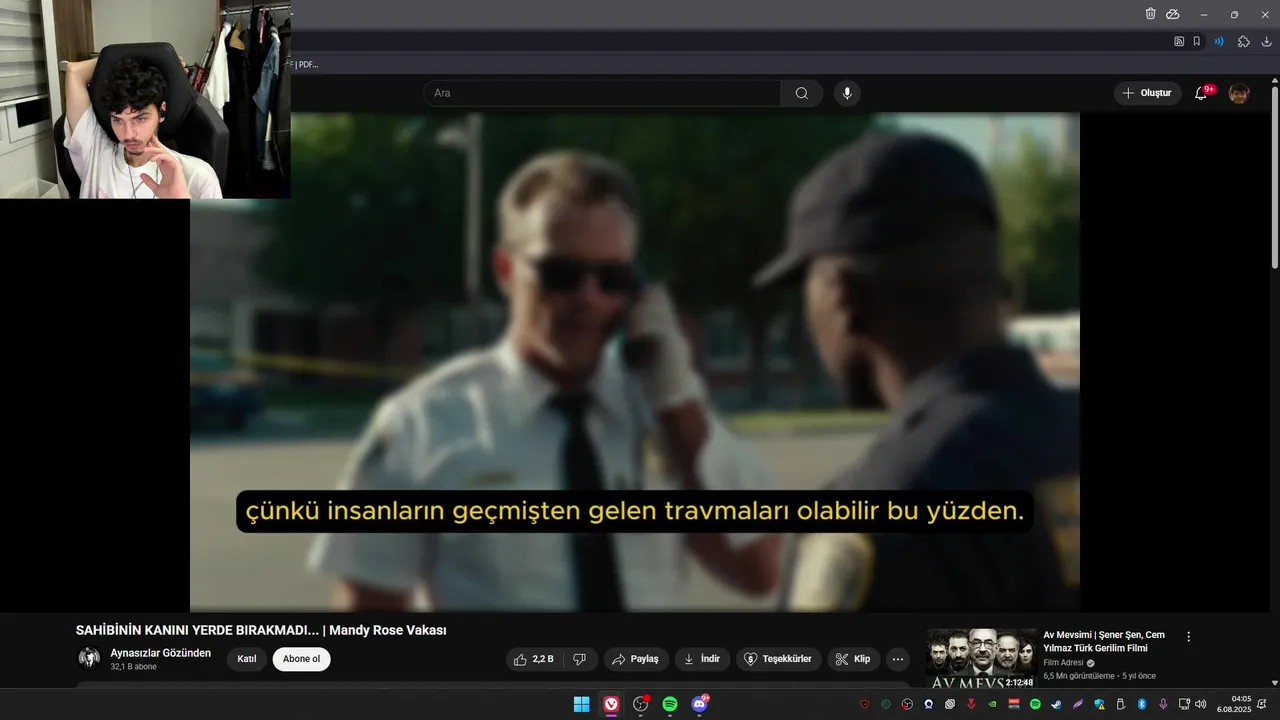Image resolution: width=1280 pixels, height=720 pixels.
Task: Subscribe with the Abone ol button
Action: (301, 659)
